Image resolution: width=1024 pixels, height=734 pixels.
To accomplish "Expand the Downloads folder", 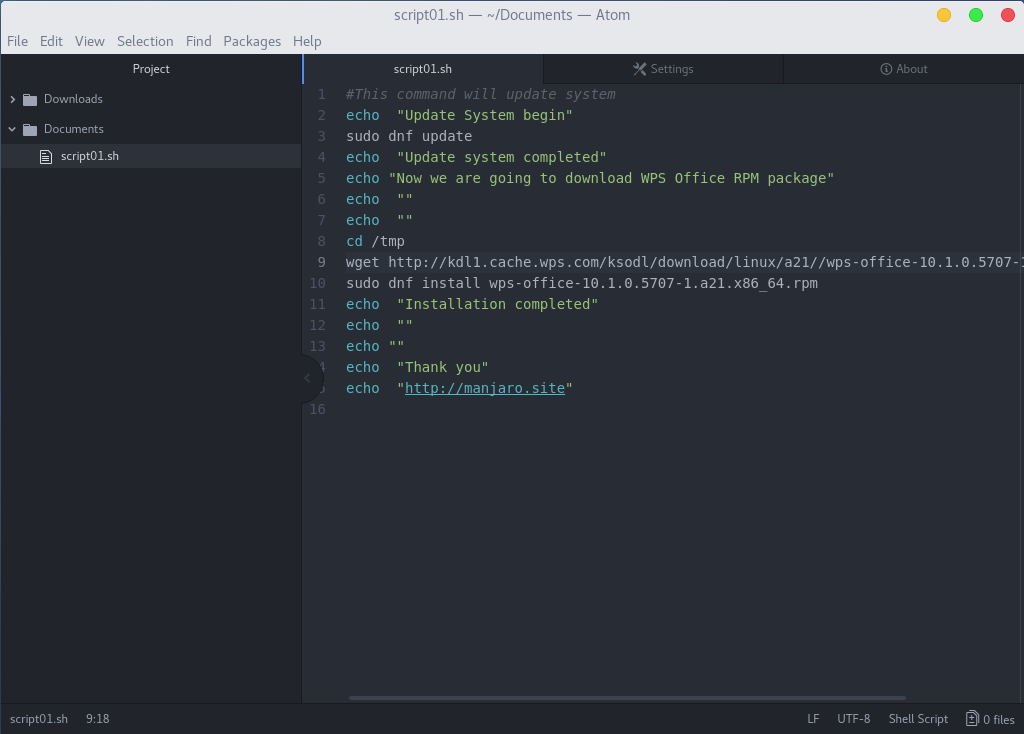I will tap(13, 99).
